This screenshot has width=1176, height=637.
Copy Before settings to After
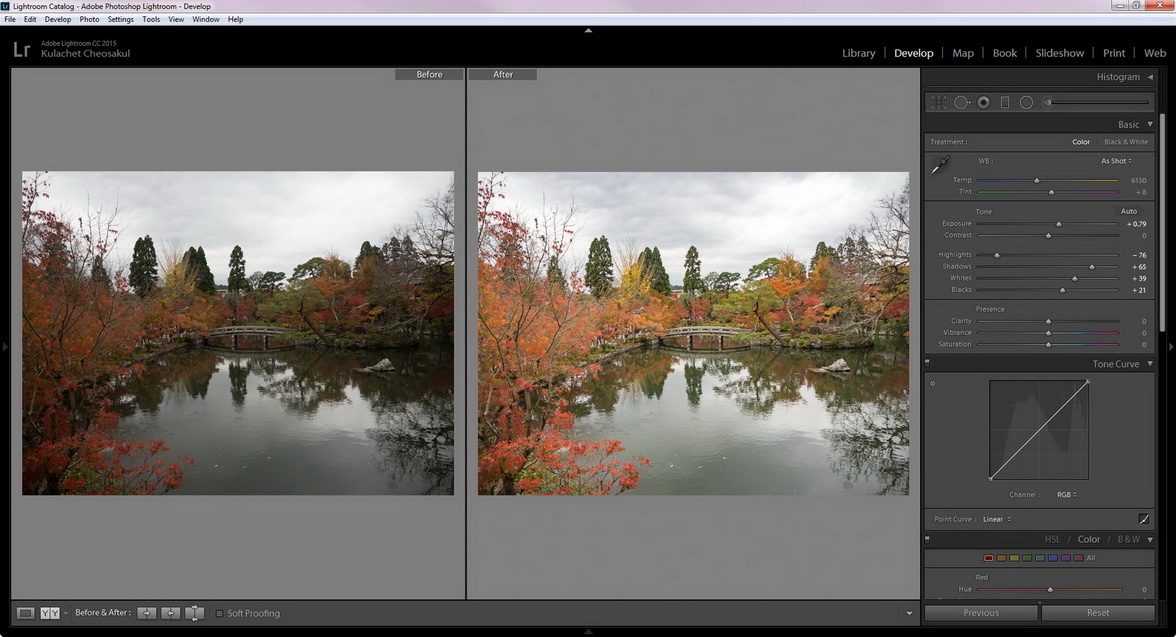pos(146,613)
